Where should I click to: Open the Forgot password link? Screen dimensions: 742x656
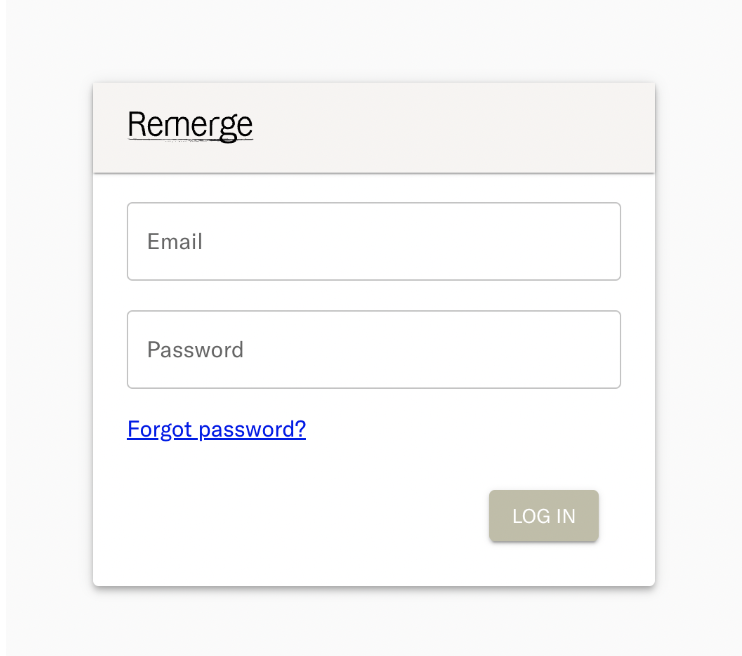click(216, 430)
